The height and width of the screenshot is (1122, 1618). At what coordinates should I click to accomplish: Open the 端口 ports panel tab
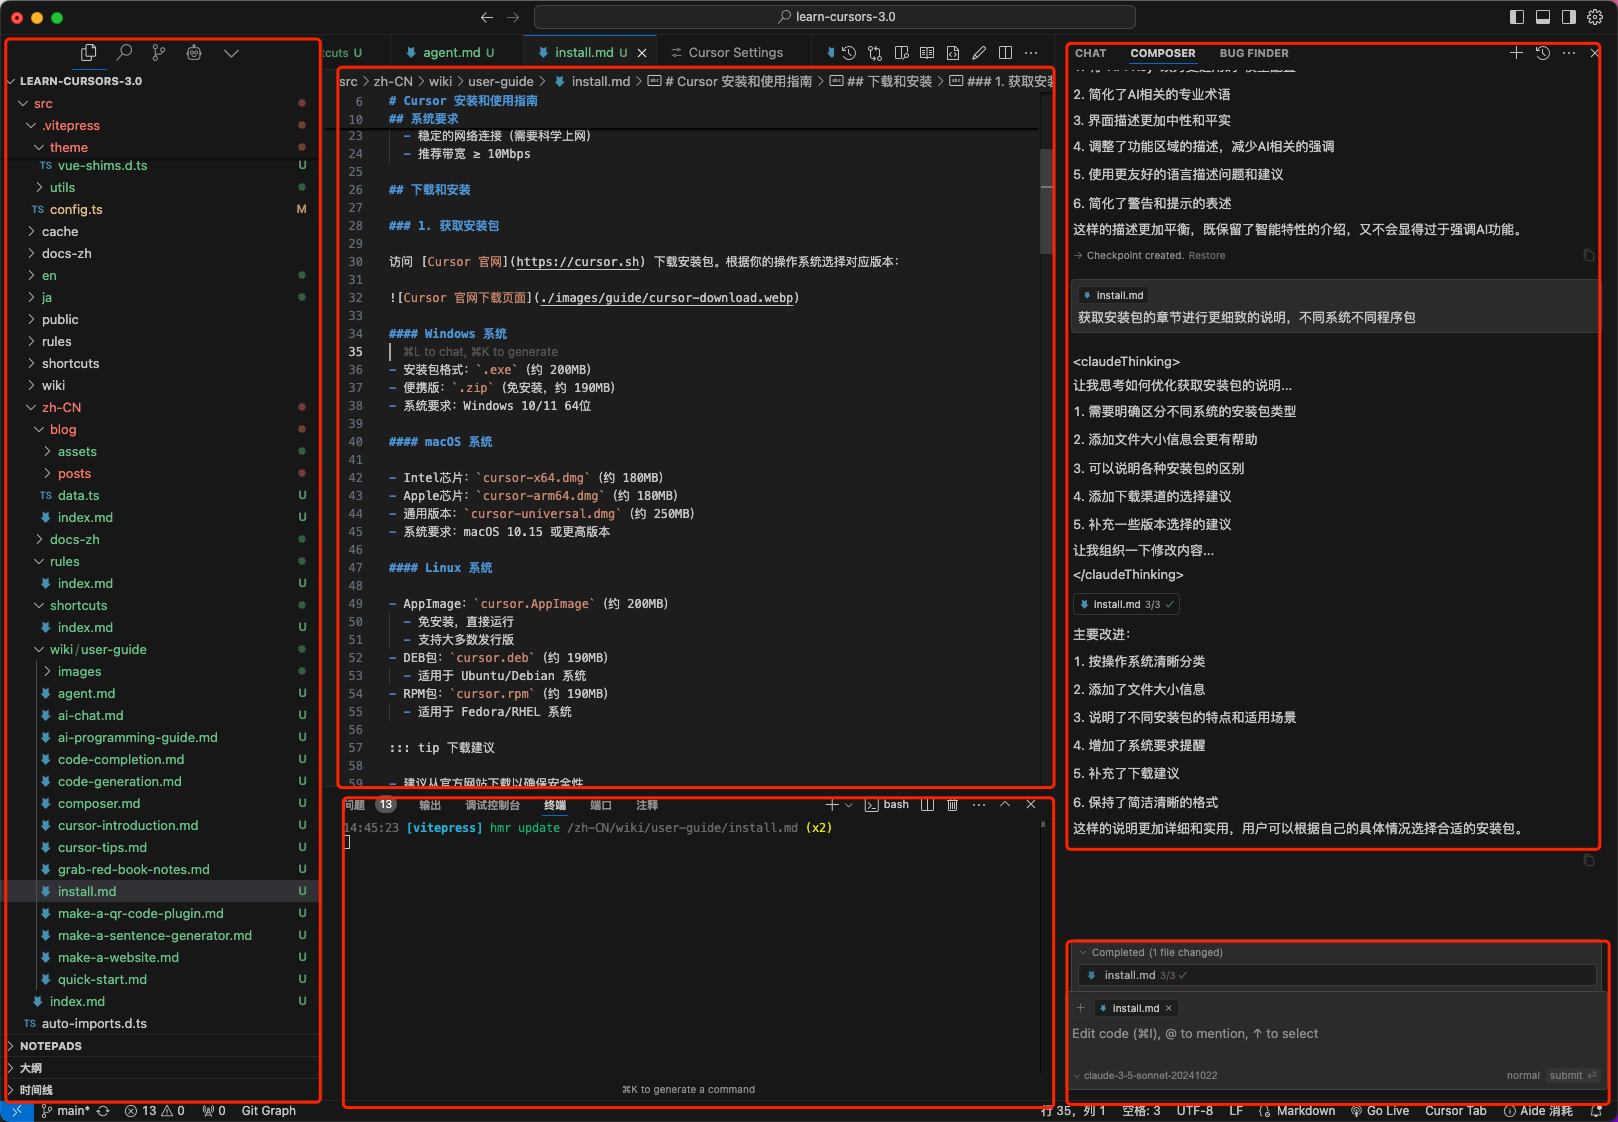coord(601,805)
